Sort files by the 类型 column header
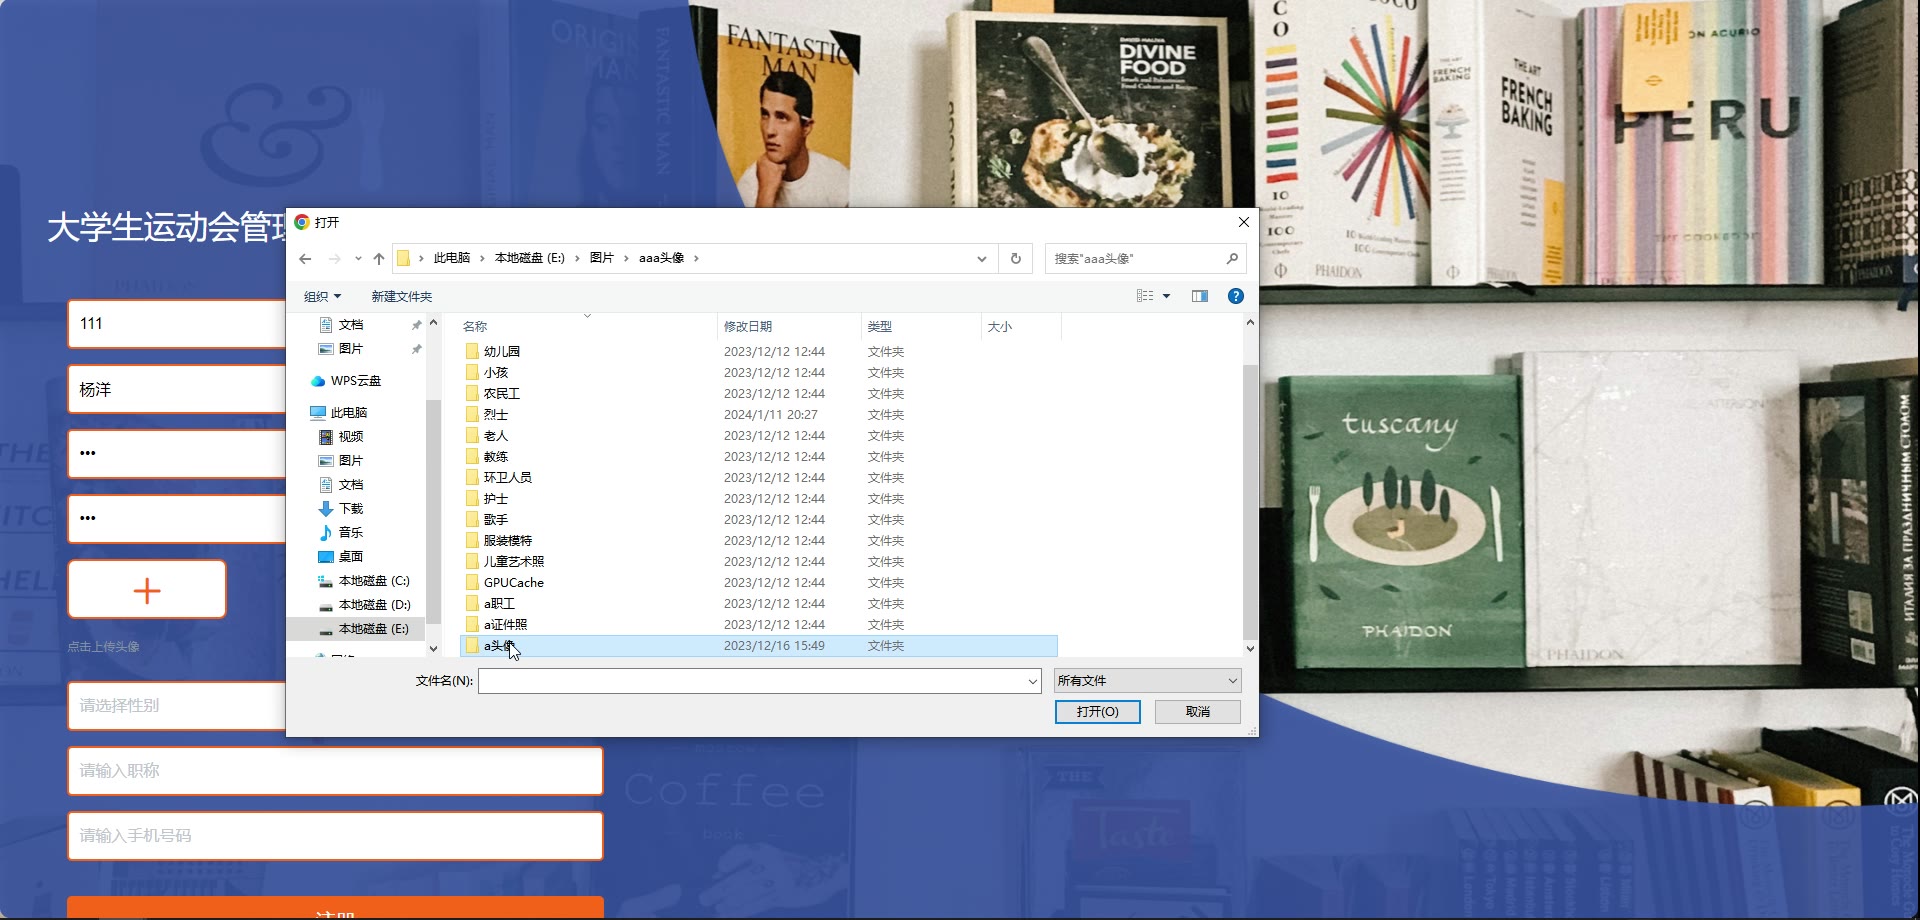 pos(880,327)
